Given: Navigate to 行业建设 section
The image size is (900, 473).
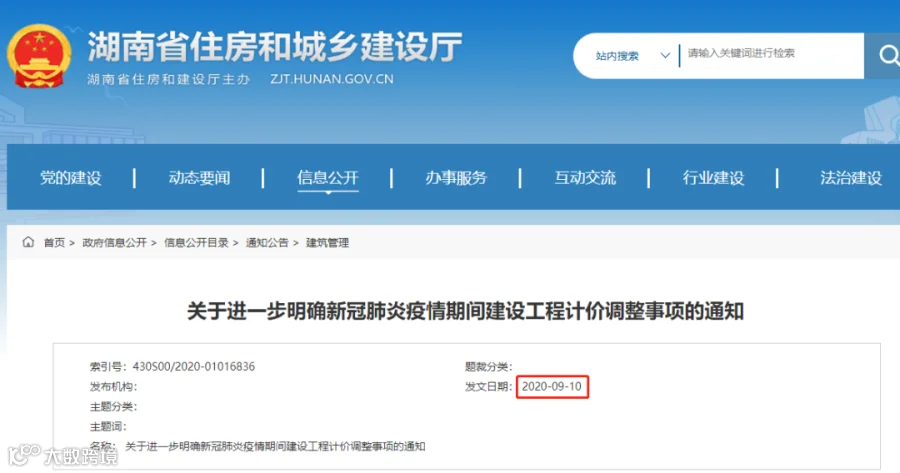Looking at the screenshot, I should [x=713, y=178].
